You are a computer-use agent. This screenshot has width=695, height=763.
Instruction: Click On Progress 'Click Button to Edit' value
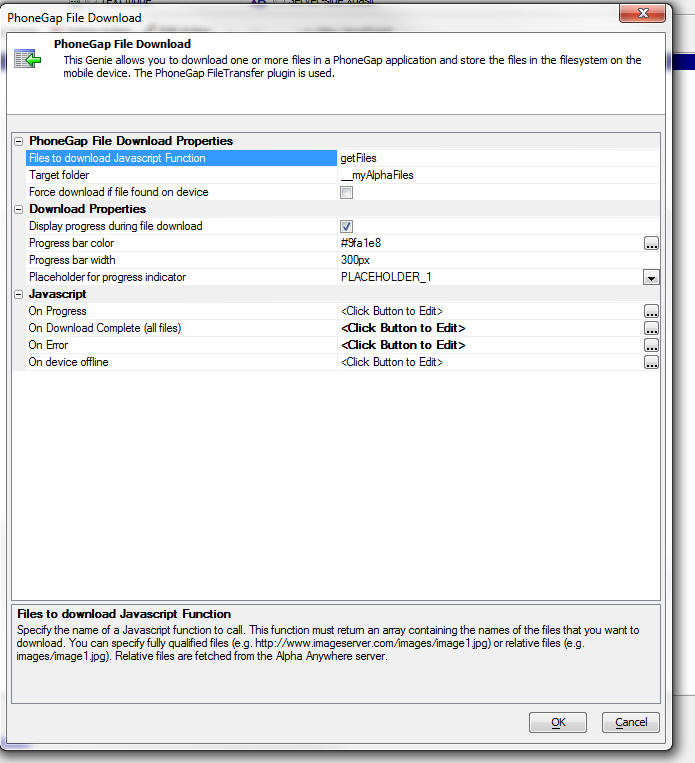click(x=392, y=311)
